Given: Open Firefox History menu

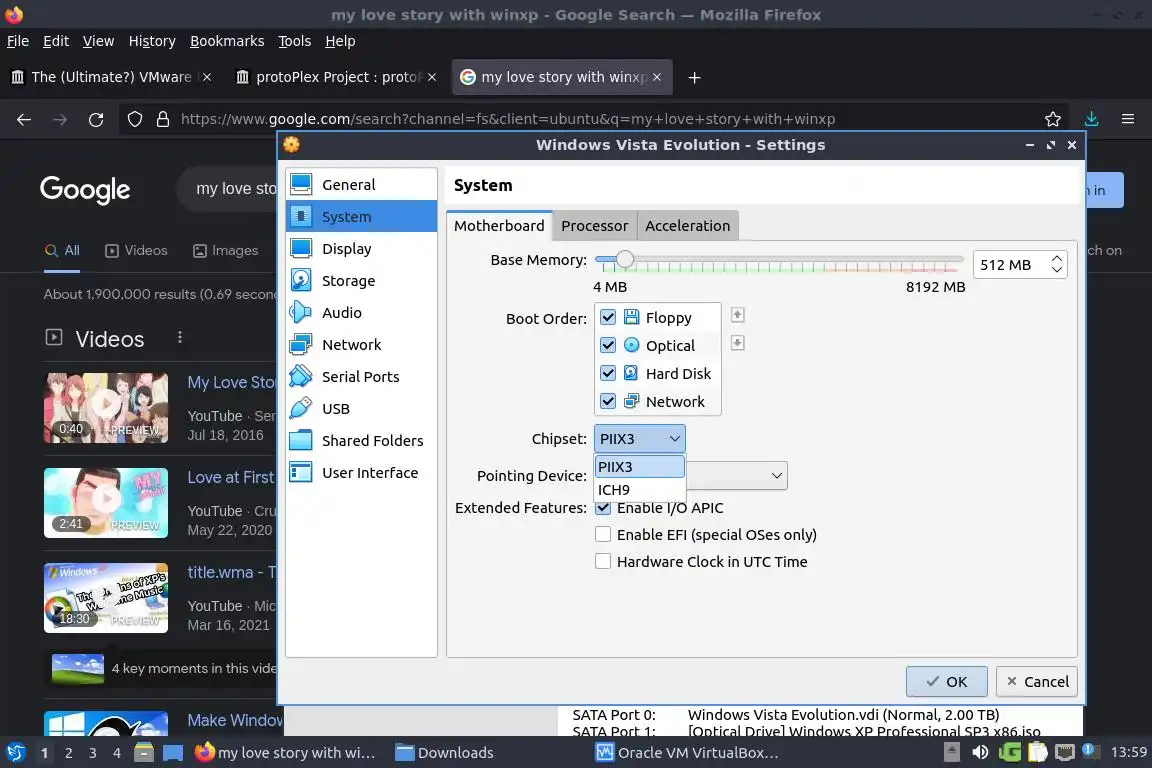Looking at the screenshot, I should pos(152,41).
